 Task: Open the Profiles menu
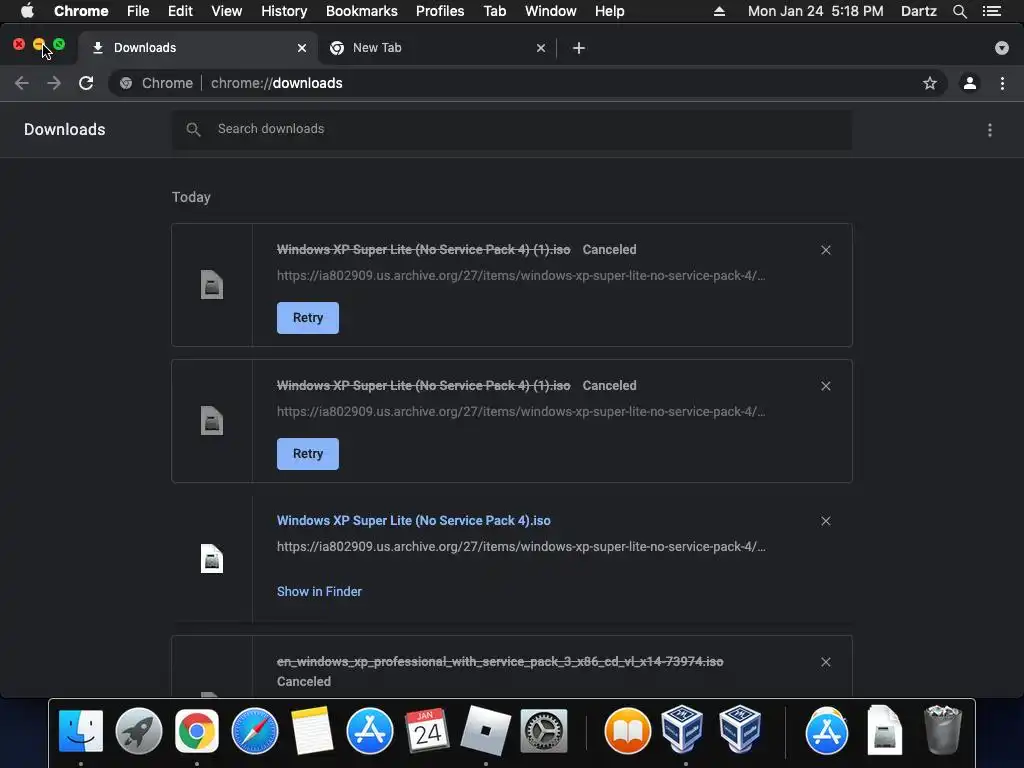[x=440, y=11]
